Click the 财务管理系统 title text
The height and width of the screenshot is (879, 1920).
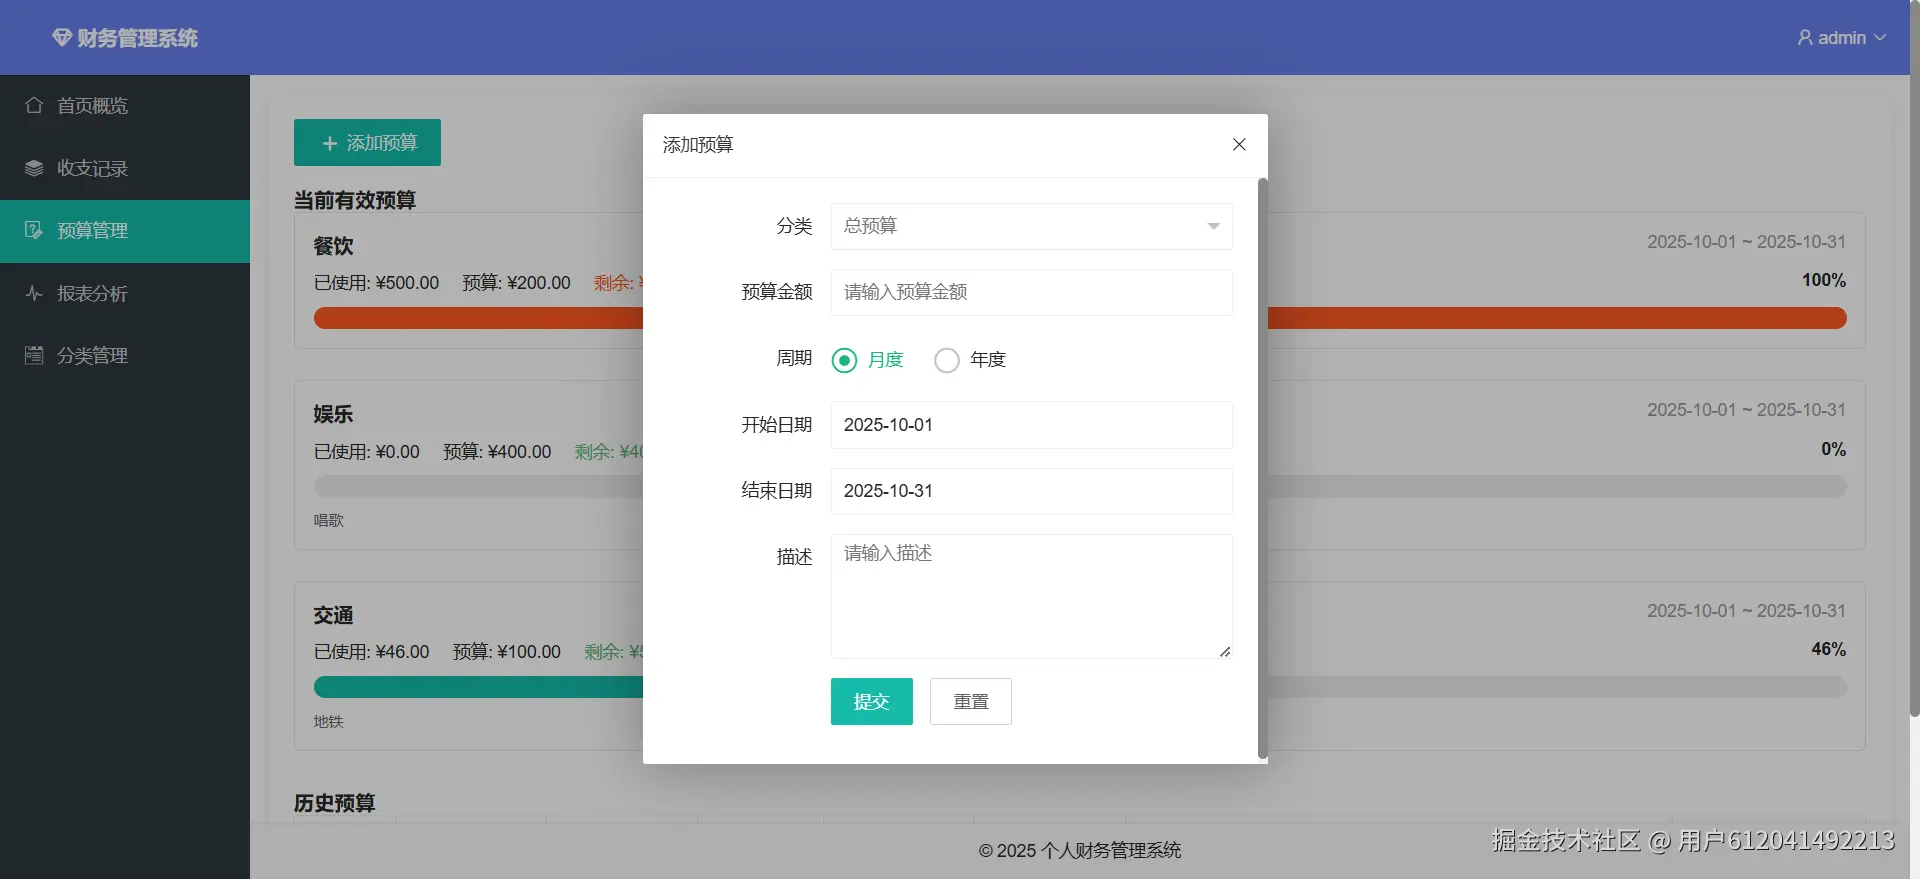tap(138, 38)
